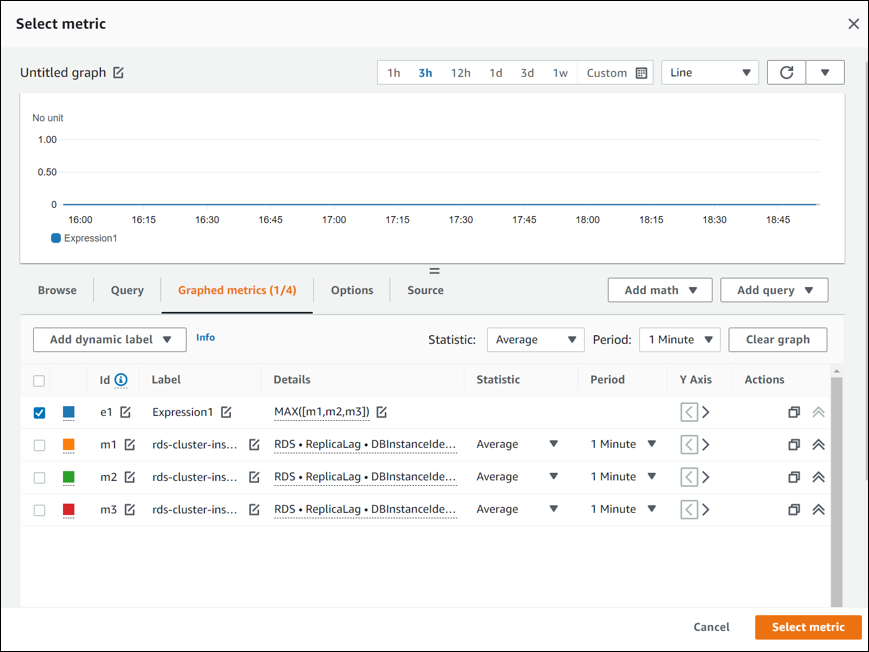Click the orange Select metric button

807,627
